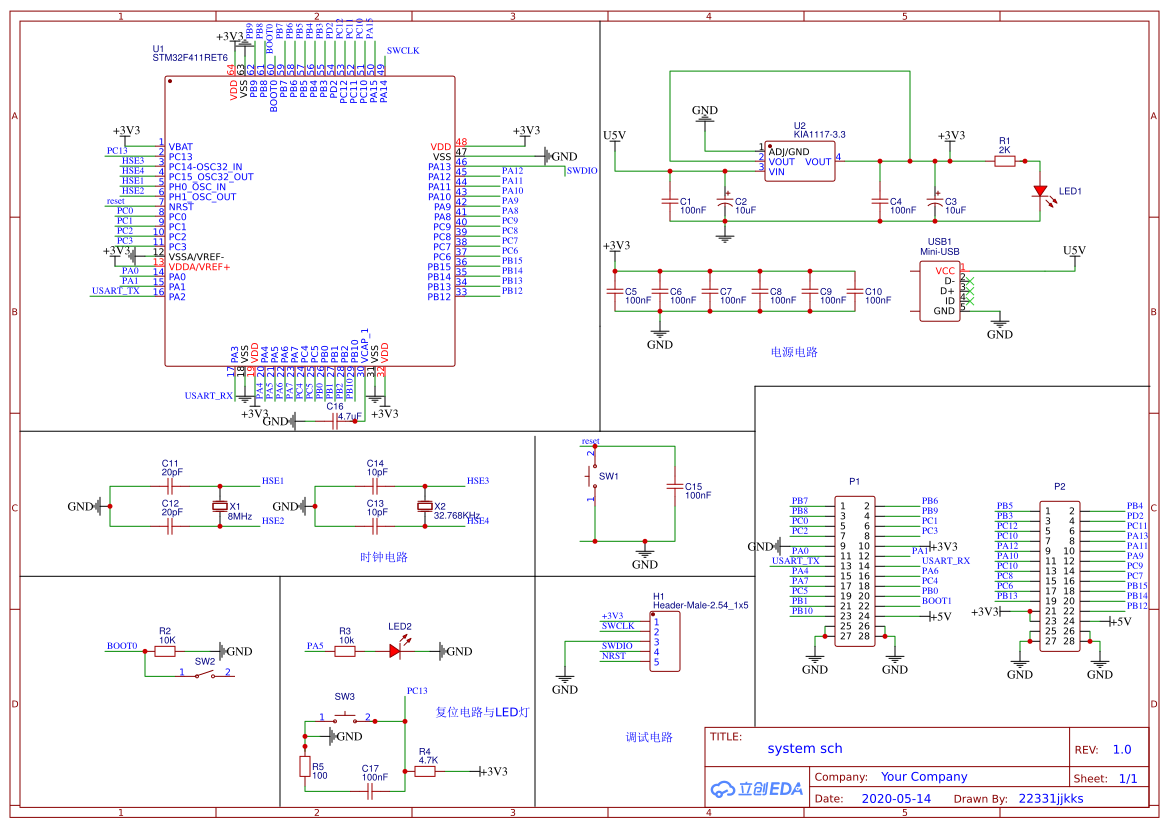Click capacitor C8 100nF symbol
The image size is (1169, 828).
click(760, 291)
